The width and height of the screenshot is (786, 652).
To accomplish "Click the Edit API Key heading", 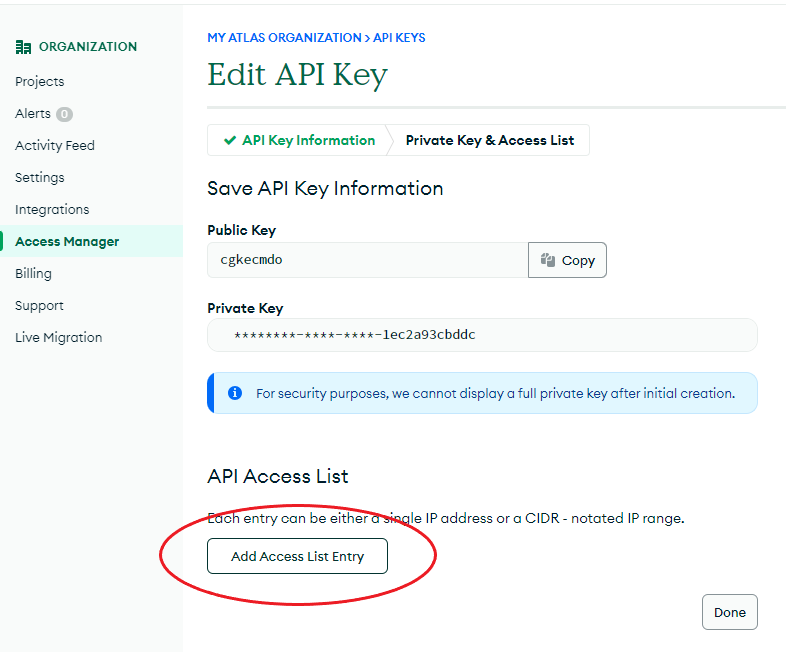I will pyautogui.click(x=298, y=75).
